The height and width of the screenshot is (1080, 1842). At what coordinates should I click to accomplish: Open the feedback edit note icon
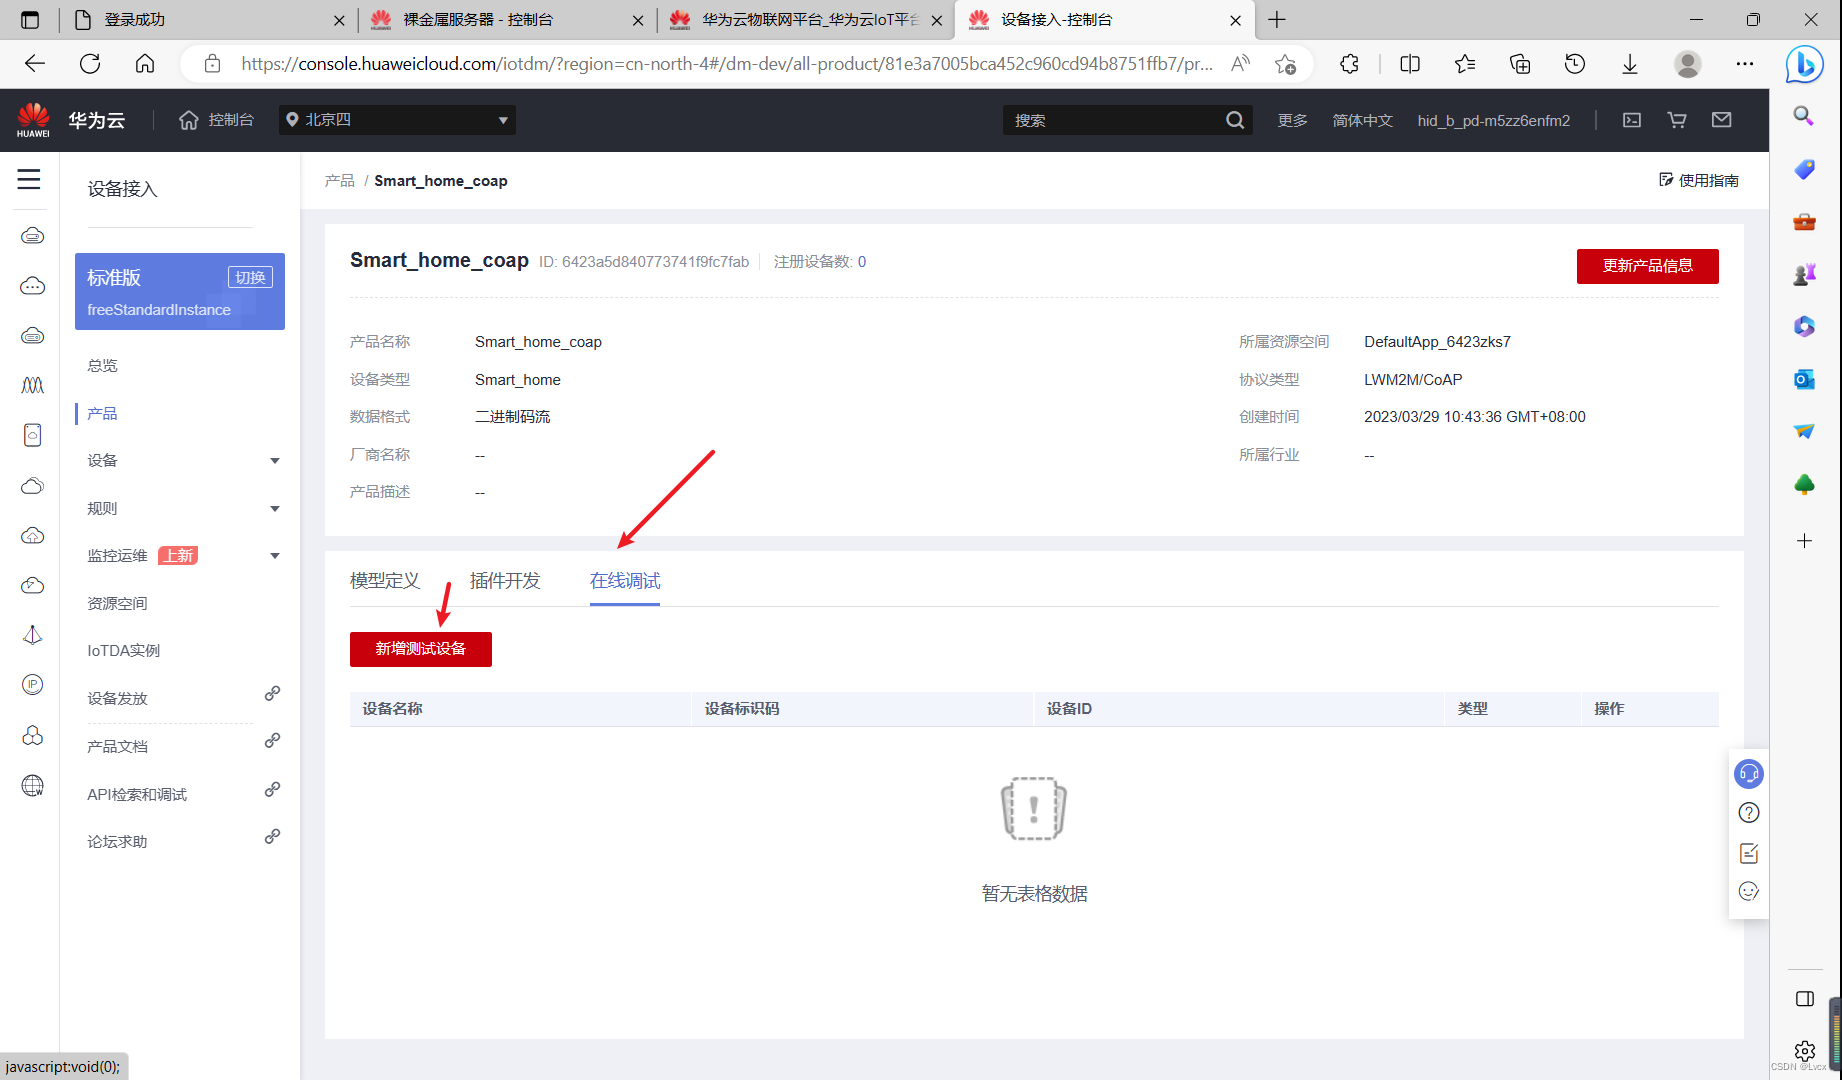pyautogui.click(x=1749, y=853)
